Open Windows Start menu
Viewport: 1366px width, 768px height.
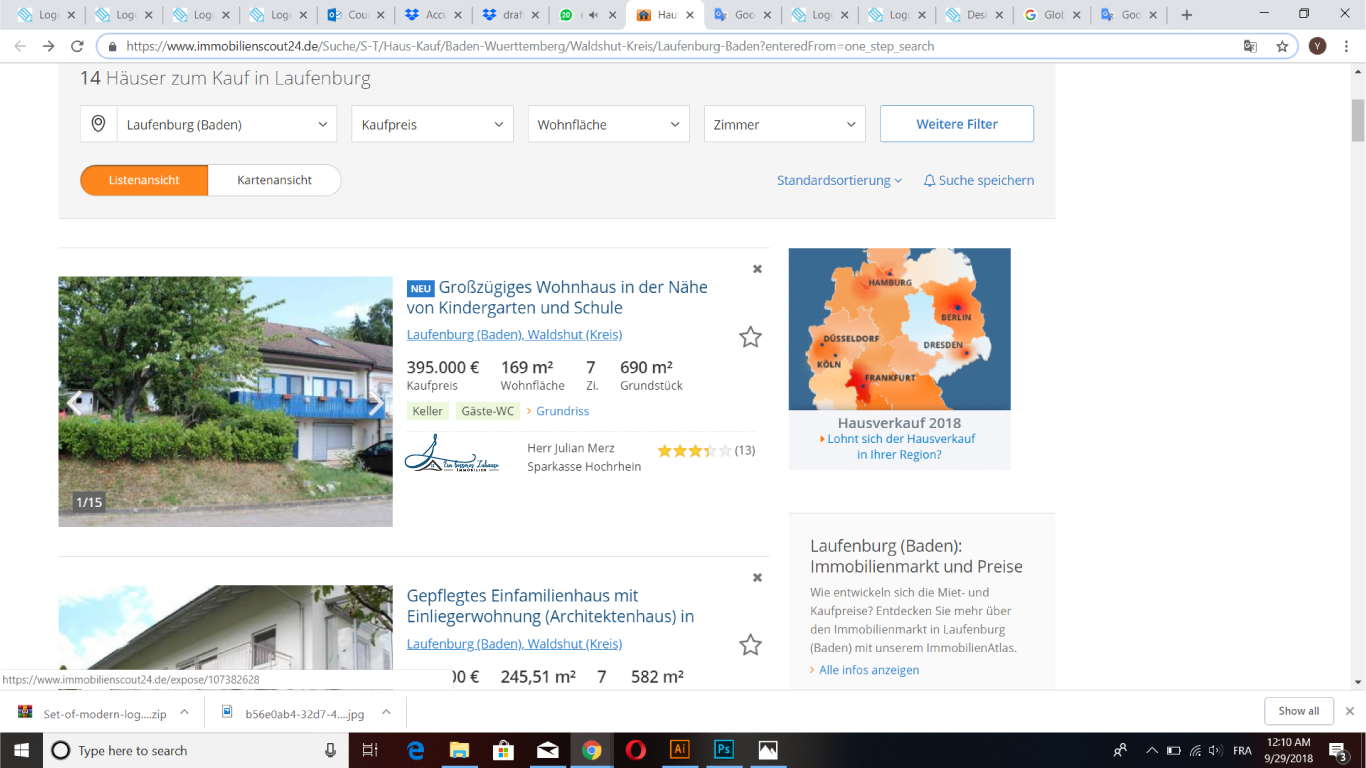pyautogui.click(x=22, y=750)
